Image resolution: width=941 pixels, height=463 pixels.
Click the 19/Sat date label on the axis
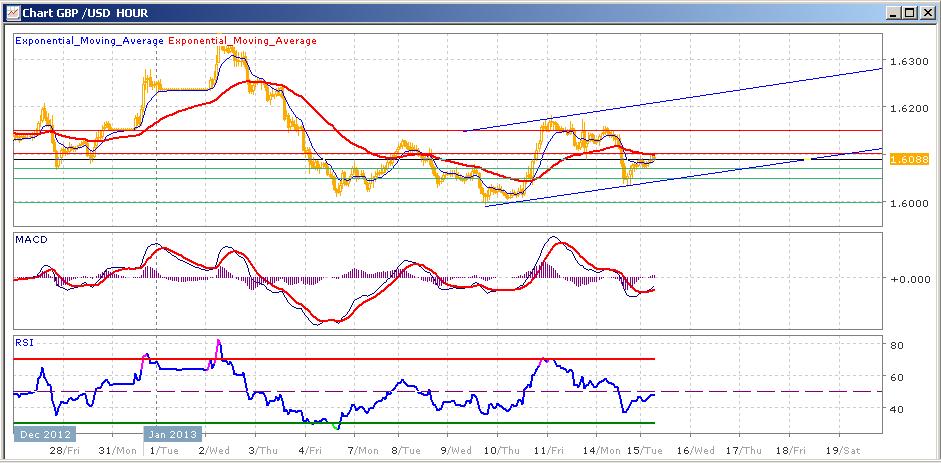click(842, 452)
